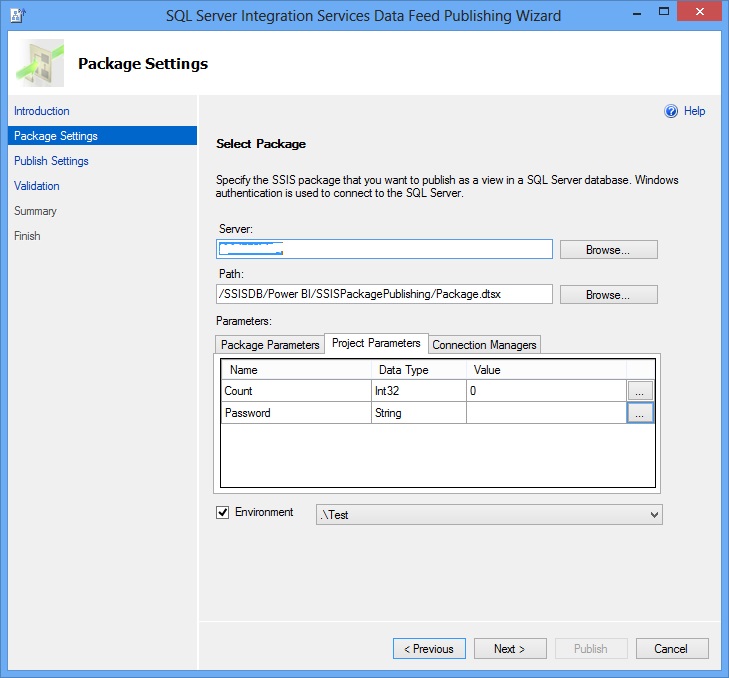The image size is (729, 678).
Task: Click the blue Help question-mark icon
Action: 671,111
